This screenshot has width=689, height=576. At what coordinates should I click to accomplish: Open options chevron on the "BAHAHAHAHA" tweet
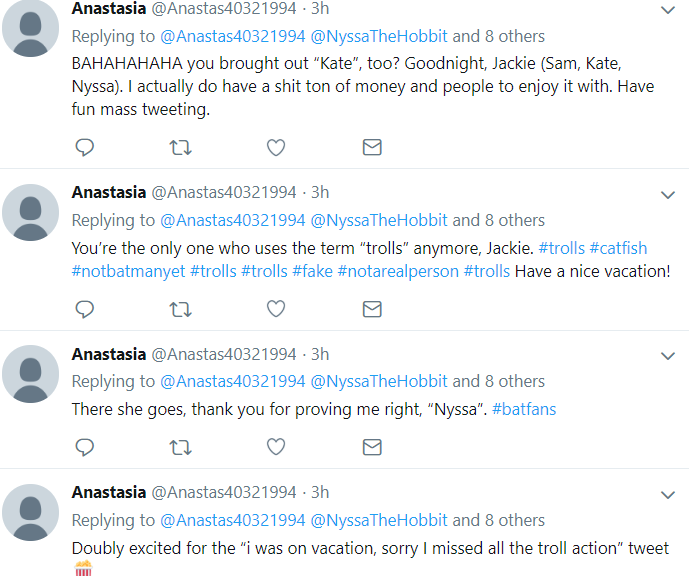click(x=667, y=10)
